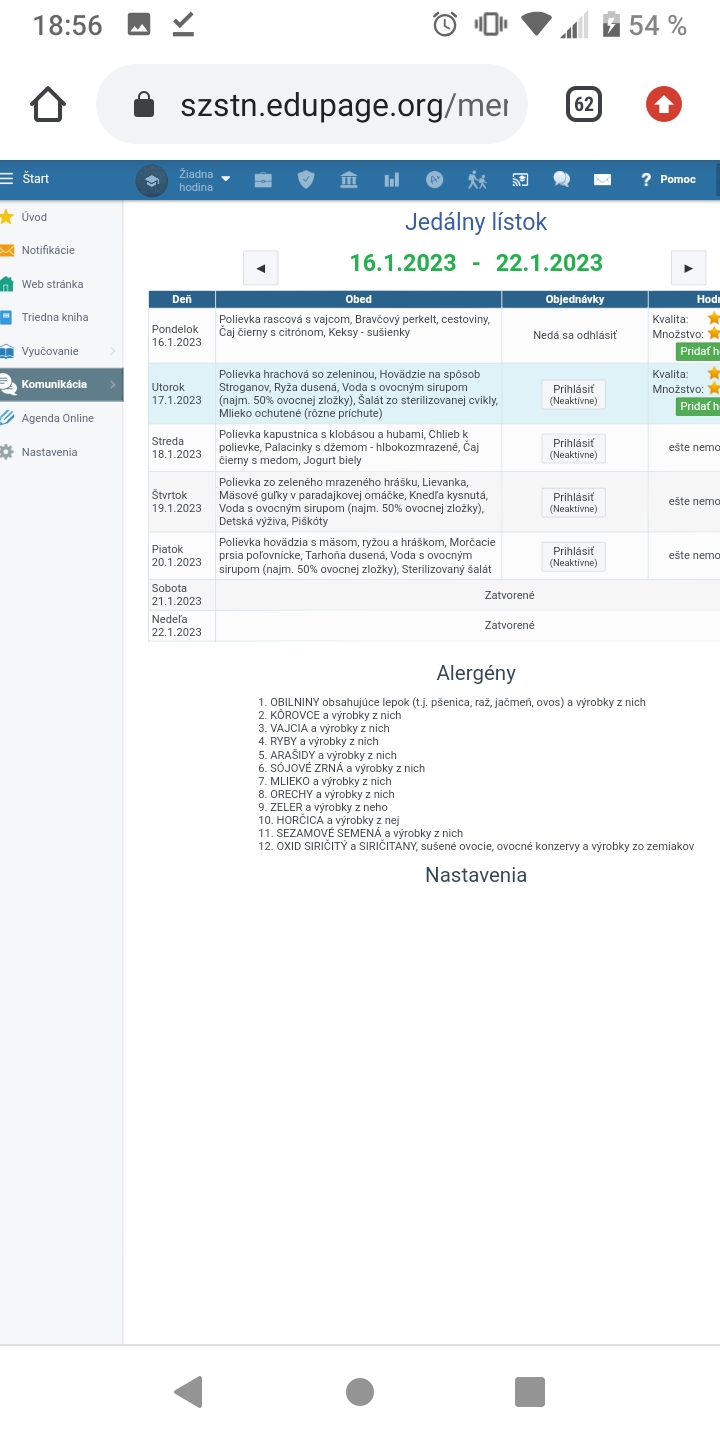Click the walking people icon in toolbar

[477, 180]
